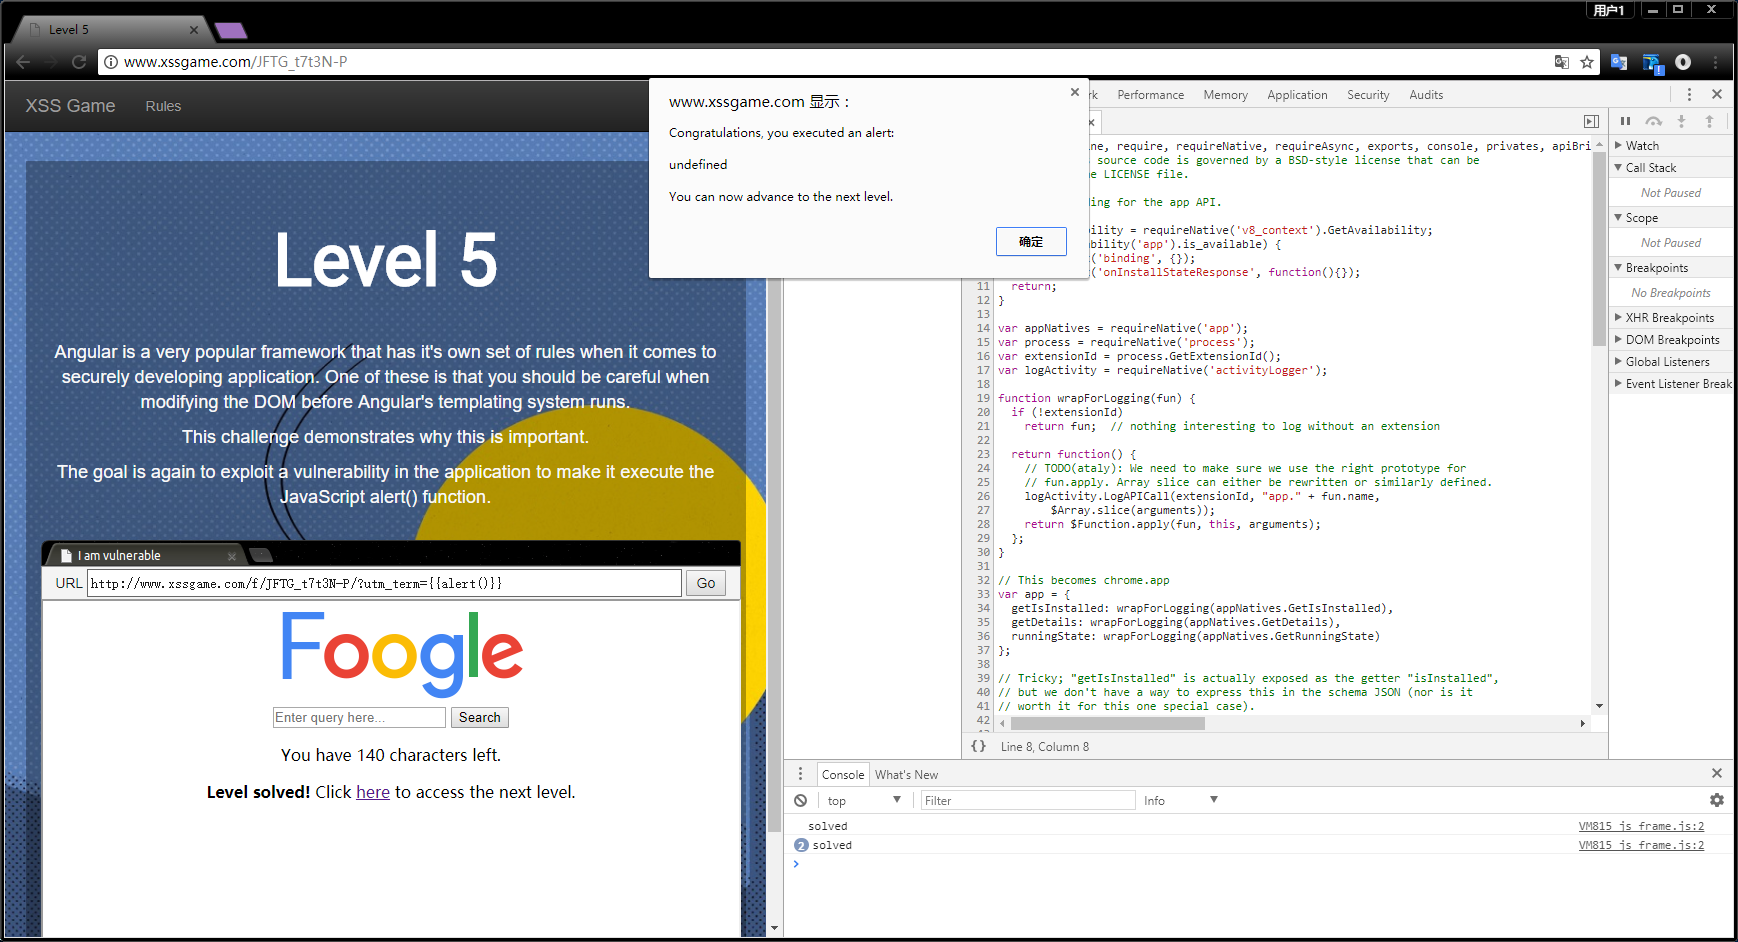The width and height of the screenshot is (1738, 942).
Task: Switch to the Performance tab
Action: tap(1150, 95)
